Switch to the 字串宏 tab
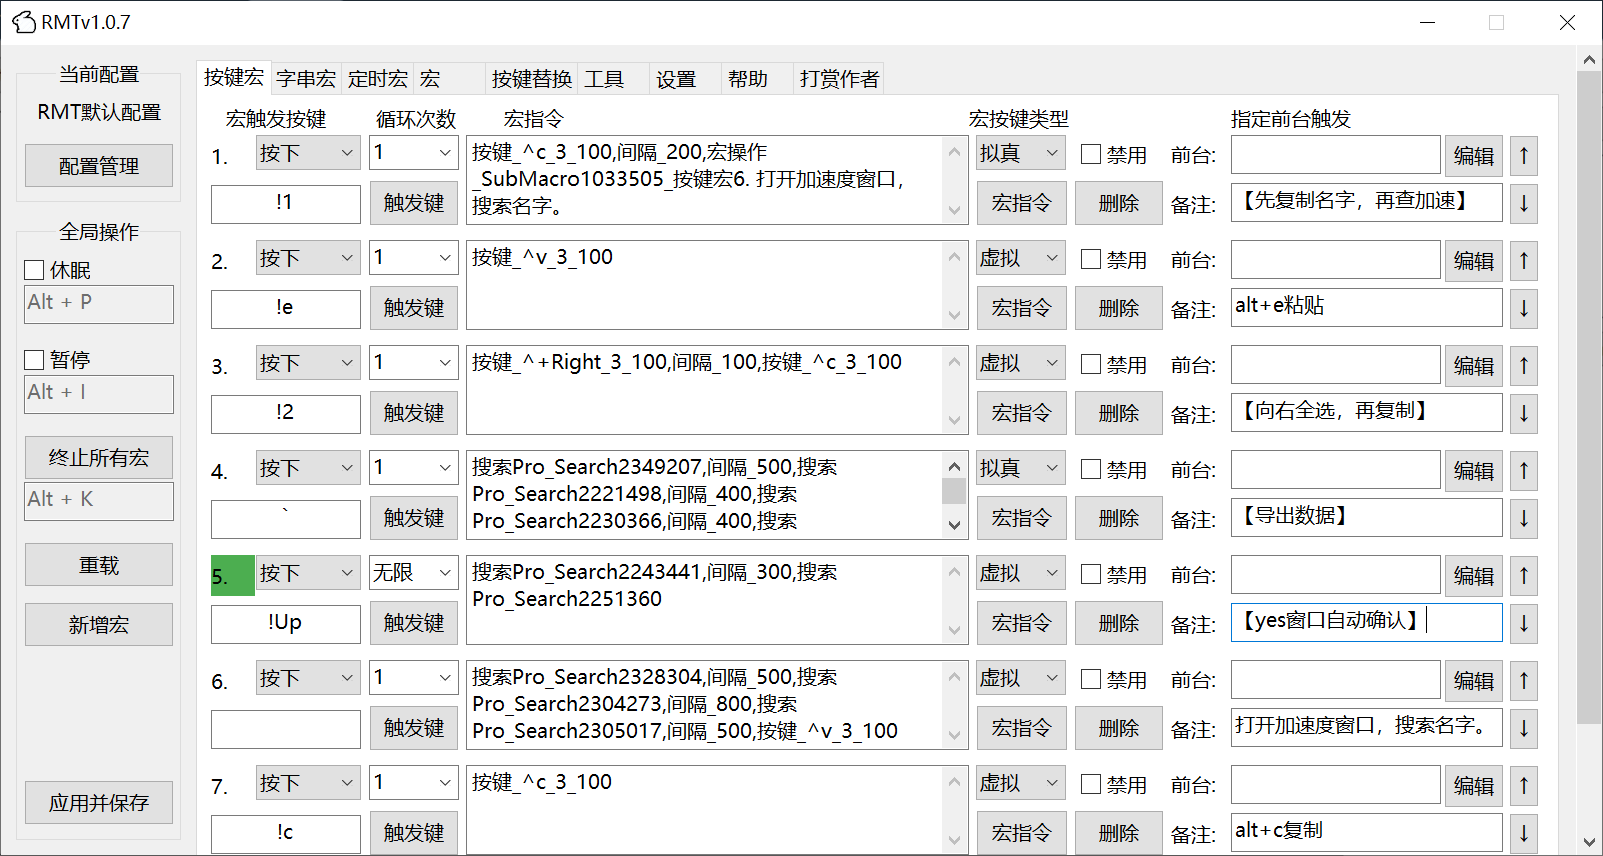This screenshot has height=856, width=1603. [306, 79]
